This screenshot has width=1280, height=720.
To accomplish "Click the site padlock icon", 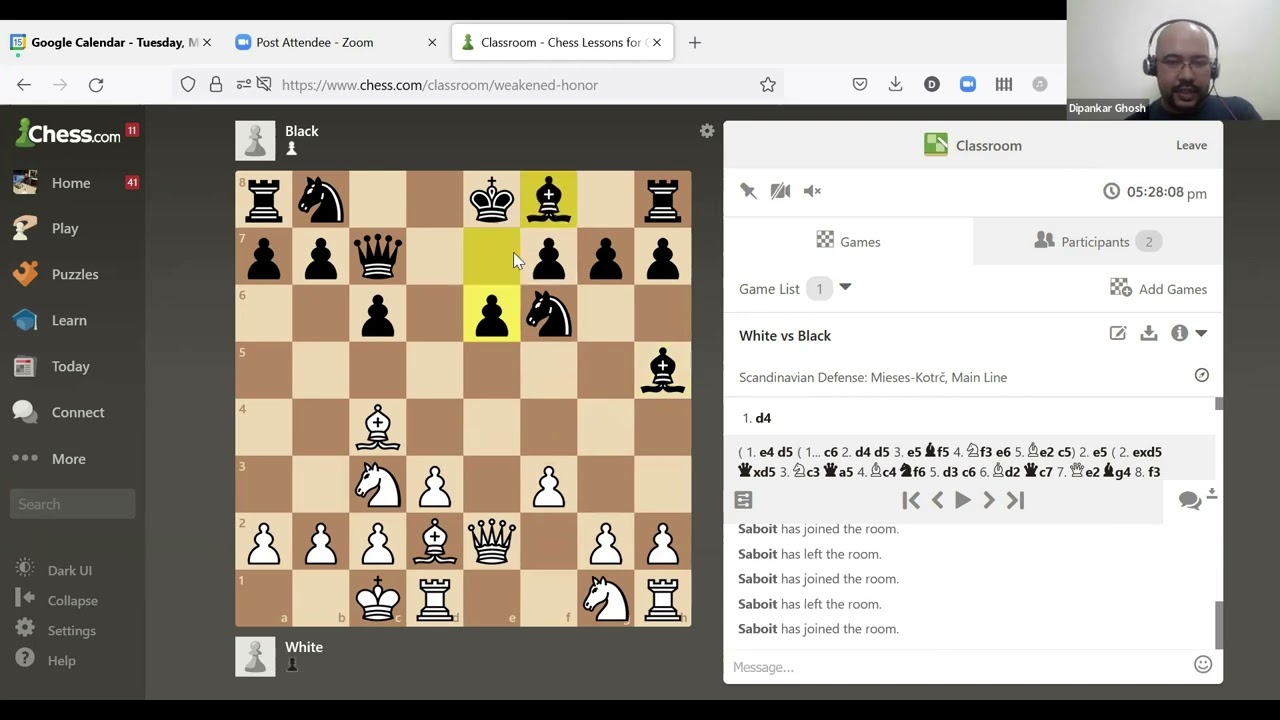I will point(216,85).
